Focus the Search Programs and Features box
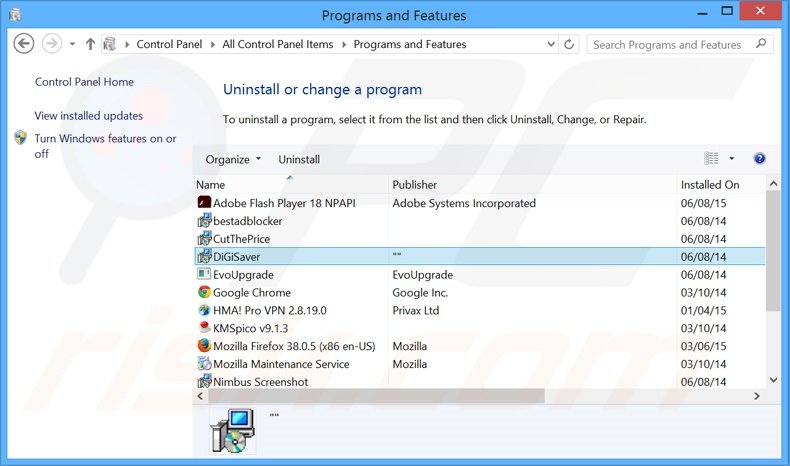 [680, 44]
